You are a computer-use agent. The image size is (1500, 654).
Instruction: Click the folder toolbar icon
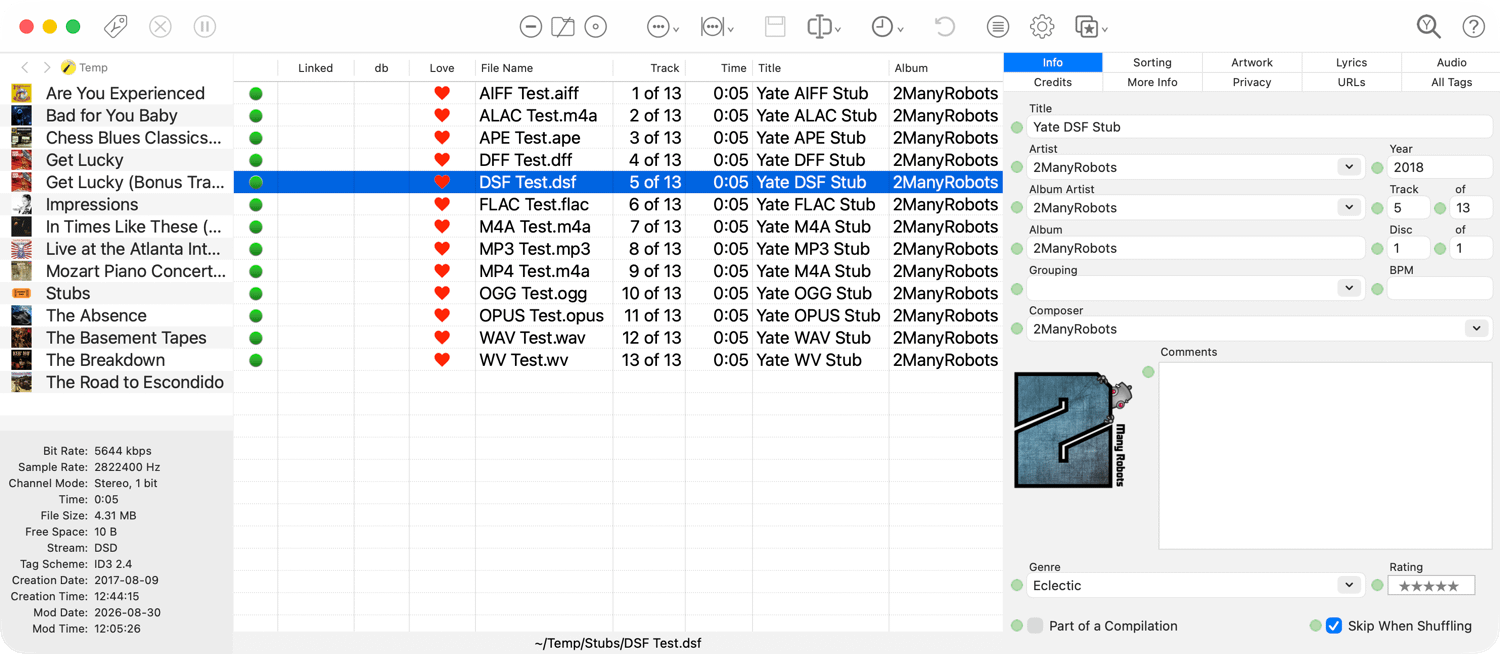point(563,27)
